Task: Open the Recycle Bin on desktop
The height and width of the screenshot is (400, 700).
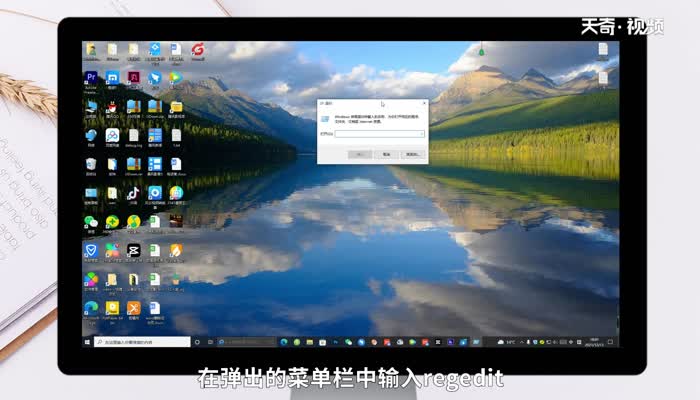Action: point(91,164)
